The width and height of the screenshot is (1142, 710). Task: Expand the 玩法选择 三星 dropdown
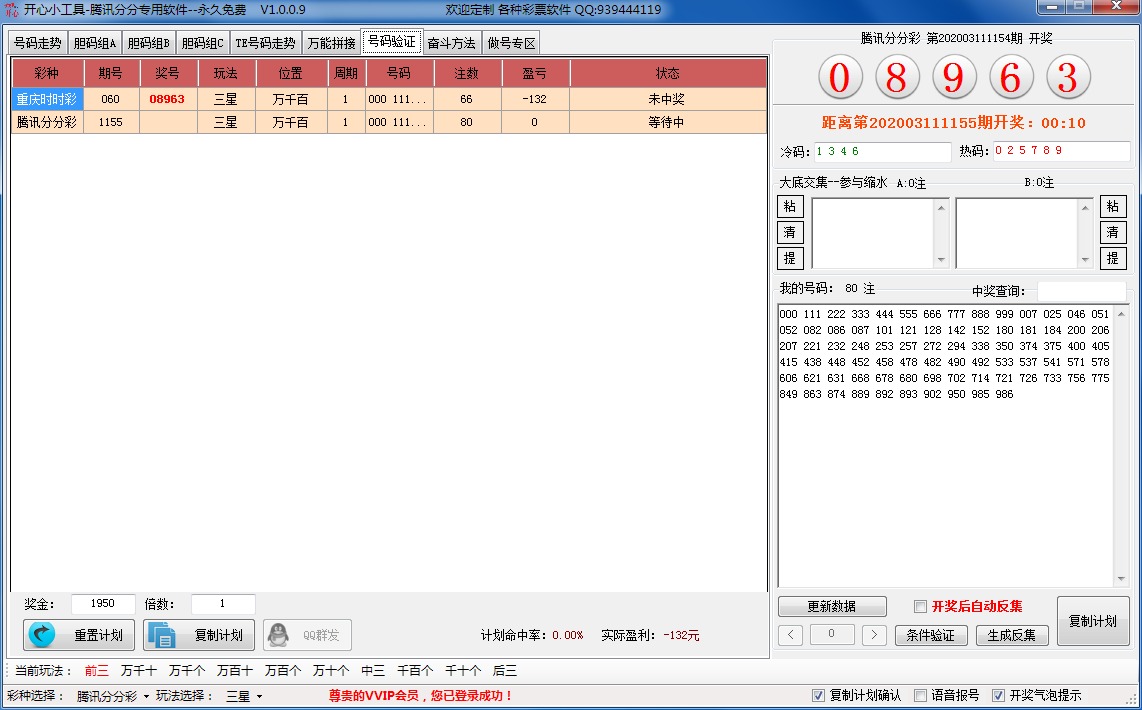[x=244, y=696]
